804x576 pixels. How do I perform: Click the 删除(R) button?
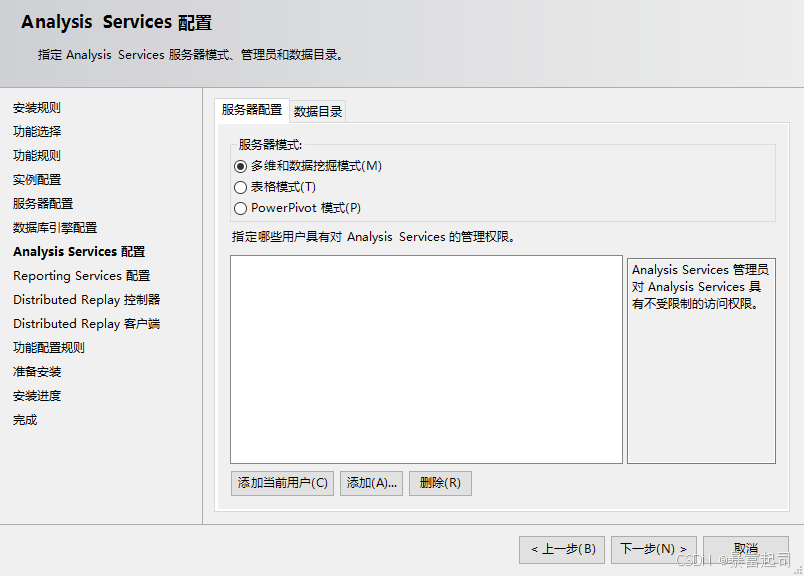(x=440, y=483)
